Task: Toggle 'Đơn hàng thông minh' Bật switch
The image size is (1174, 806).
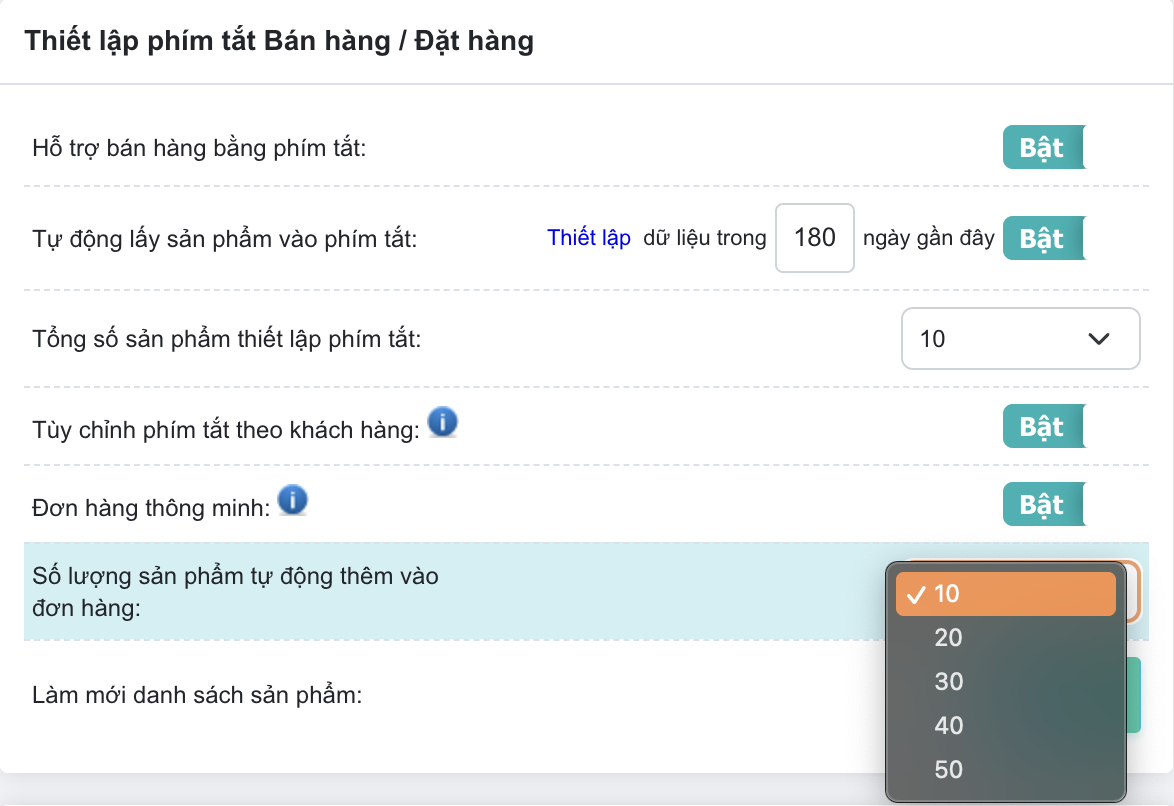Action: [x=1044, y=504]
